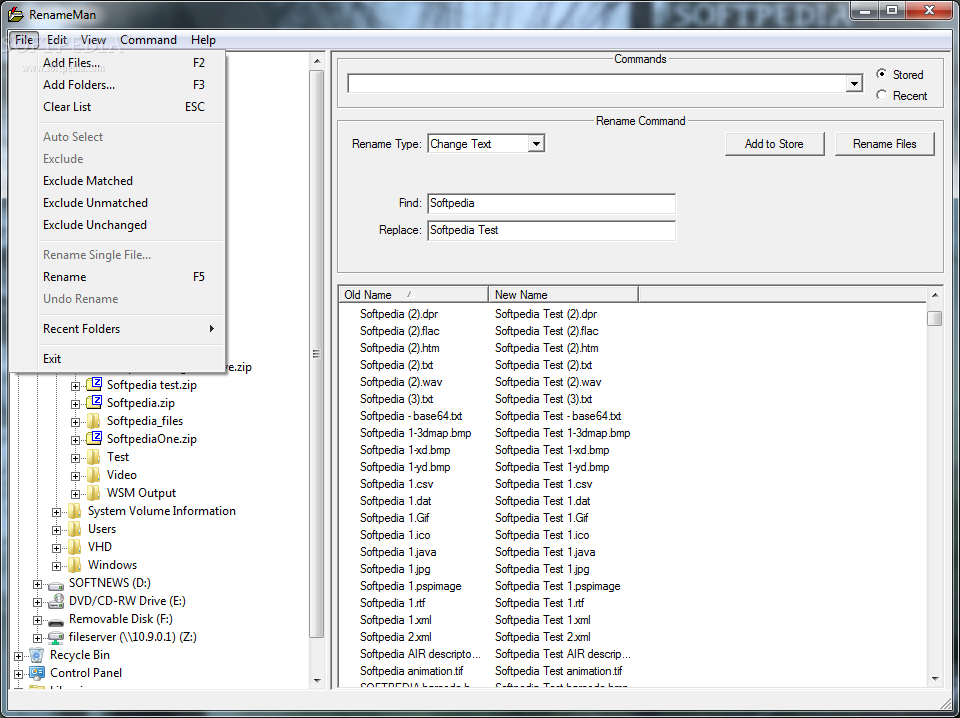
Task: Click the Rename Files button
Action: tap(885, 144)
